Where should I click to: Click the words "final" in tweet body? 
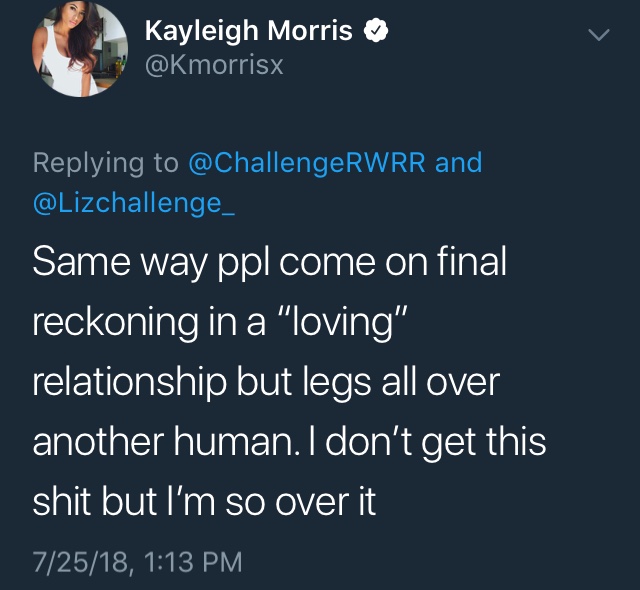pyautogui.click(x=472, y=261)
